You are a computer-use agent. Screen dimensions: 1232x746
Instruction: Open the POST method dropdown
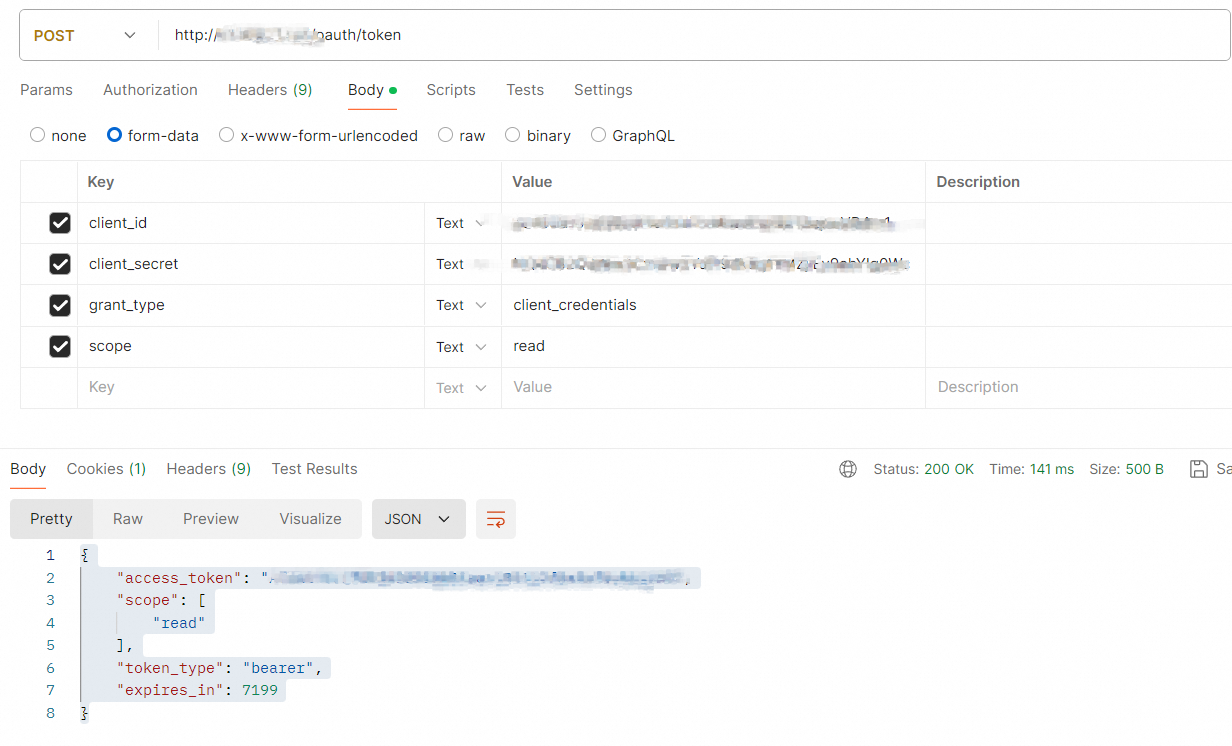[x=85, y=35]
